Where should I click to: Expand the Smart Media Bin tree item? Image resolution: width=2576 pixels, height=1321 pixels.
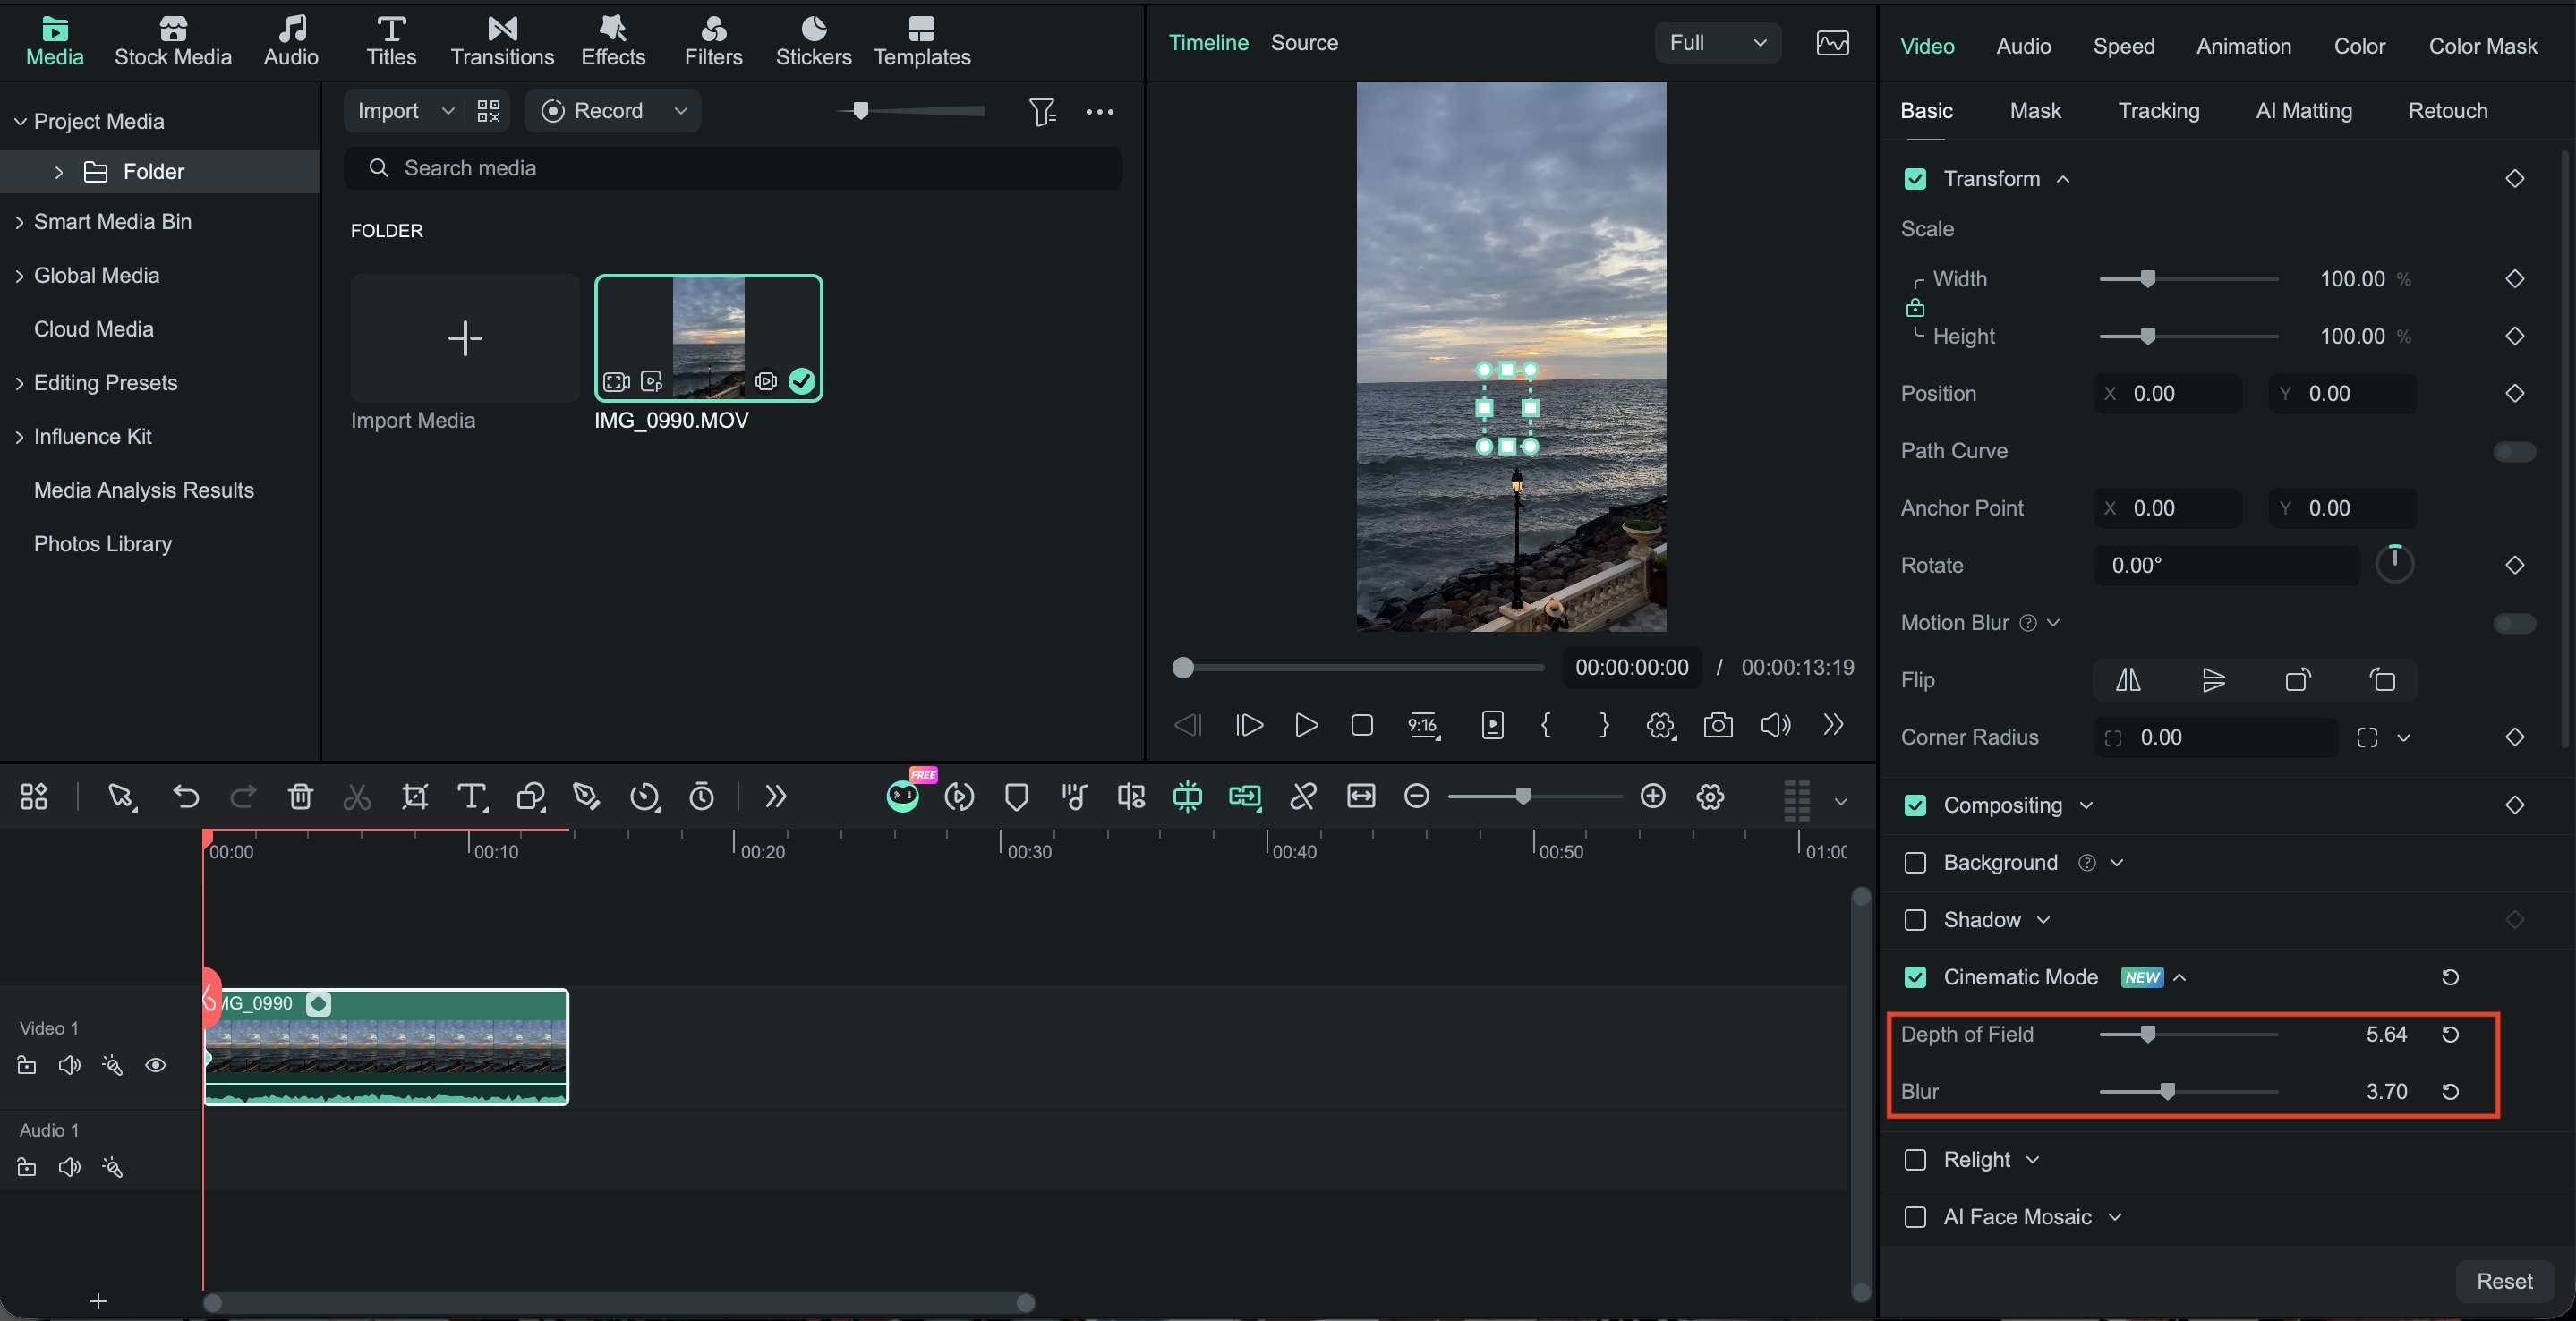(19, 222)
